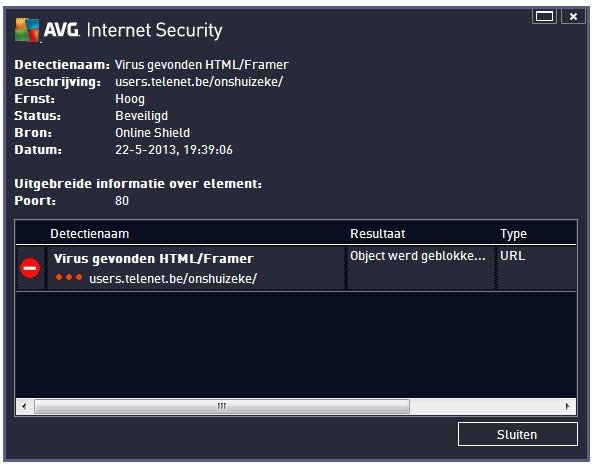Close the AVG dialog with the X icon
This screenshot has height=467, width=598.
tap(573, 16)
